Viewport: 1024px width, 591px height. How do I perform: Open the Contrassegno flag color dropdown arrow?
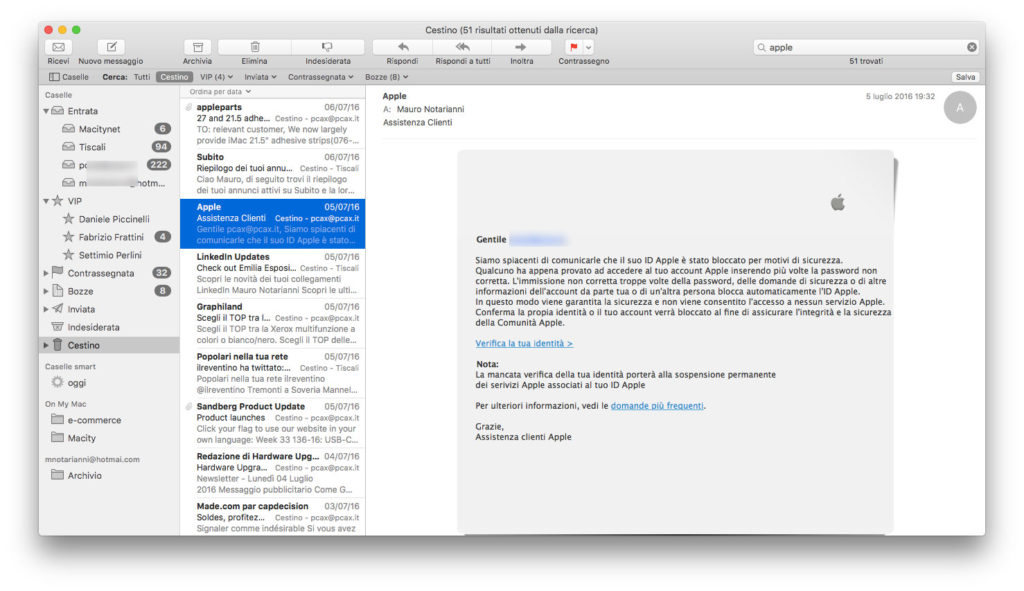(x=588, y=47)
